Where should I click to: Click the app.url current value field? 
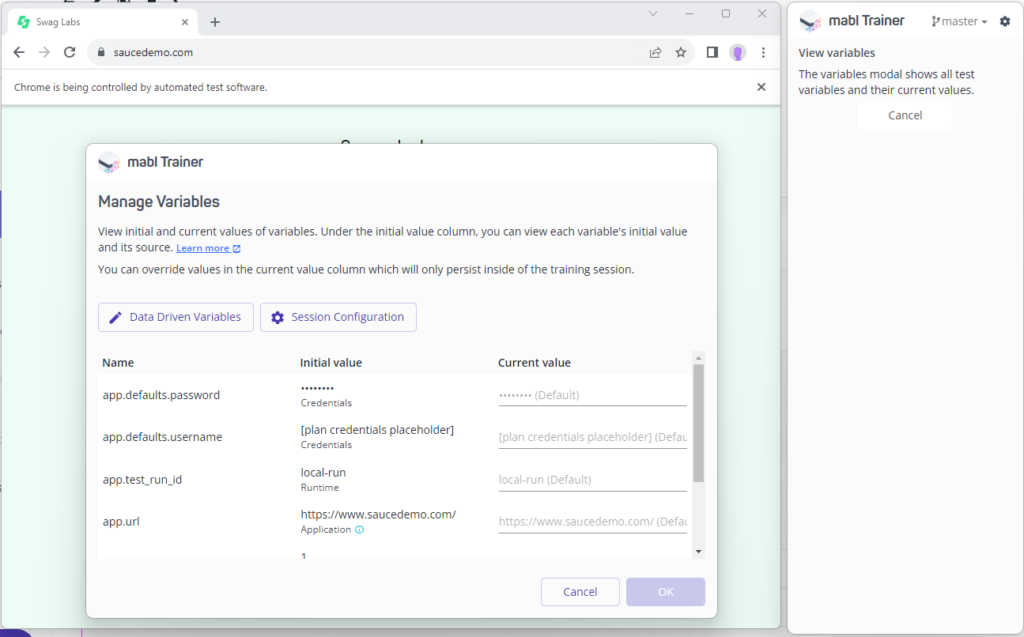coord(592,522)
